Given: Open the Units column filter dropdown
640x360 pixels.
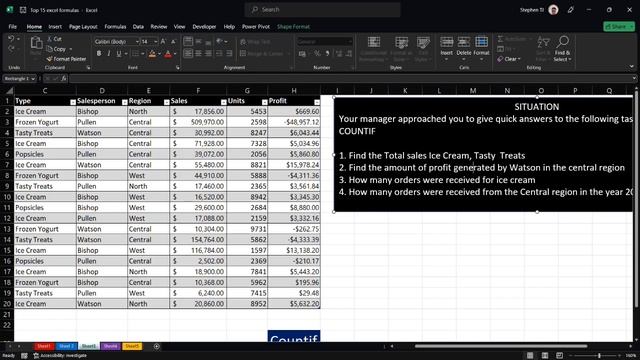Looking at the screenshot, I should tap(264, 102).
